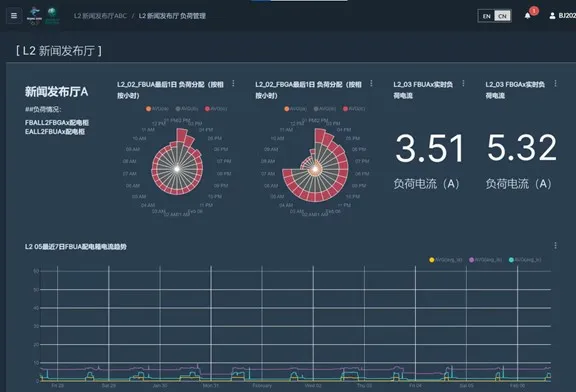Switch language to EN

tap(486, 16)
